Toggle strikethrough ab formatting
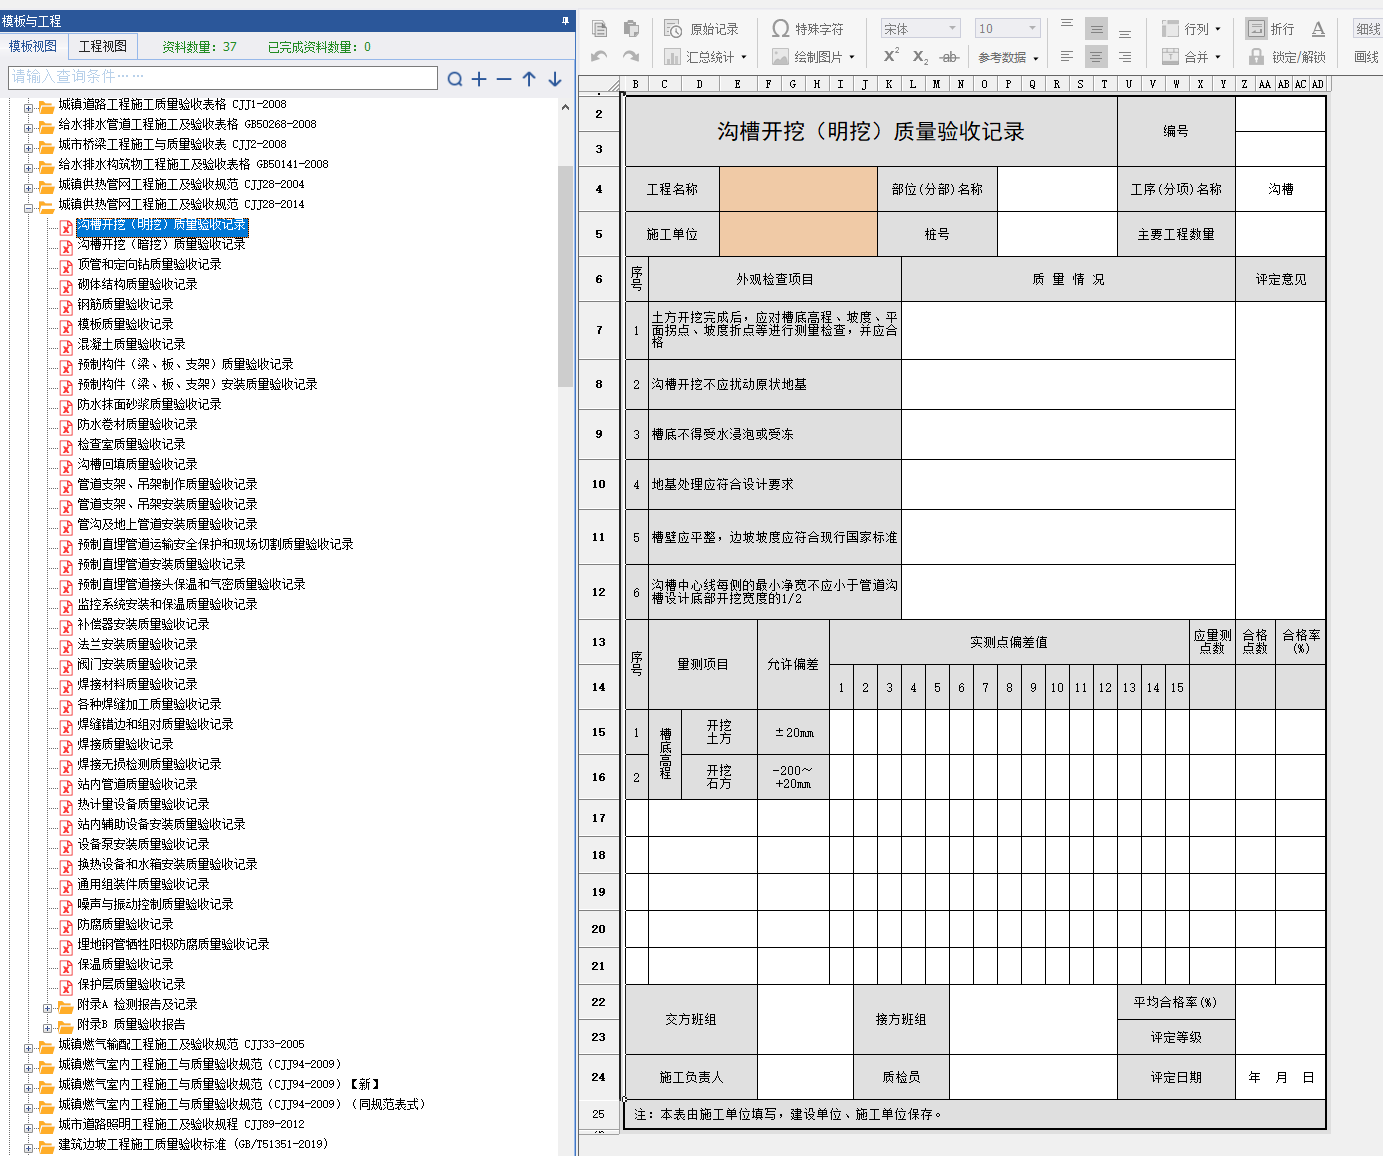 tap(950, 57)
